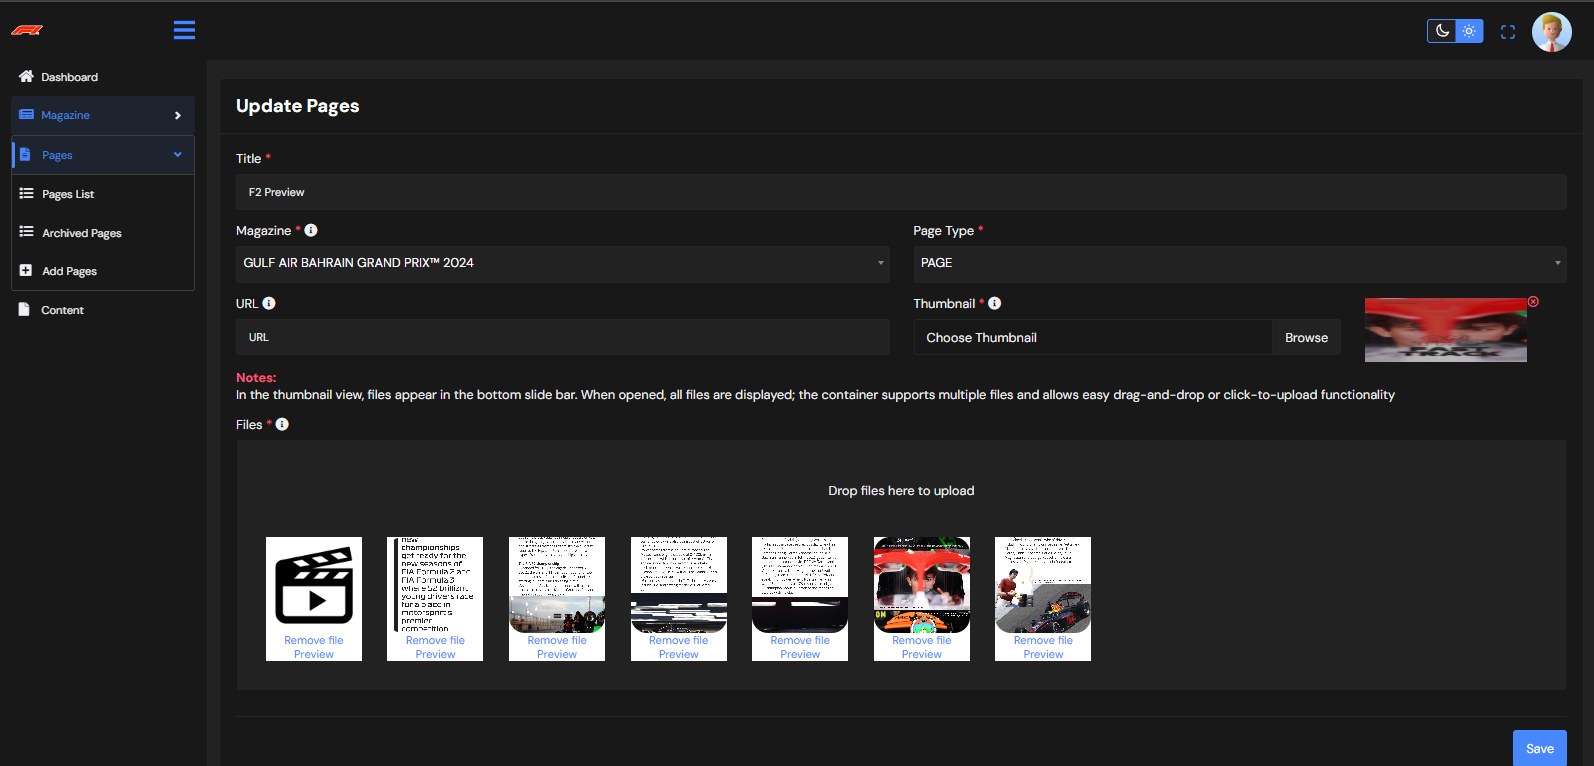The image size is (1594, 766).
Task: Click the Pages List list icon
Action: tap(26, 193)
